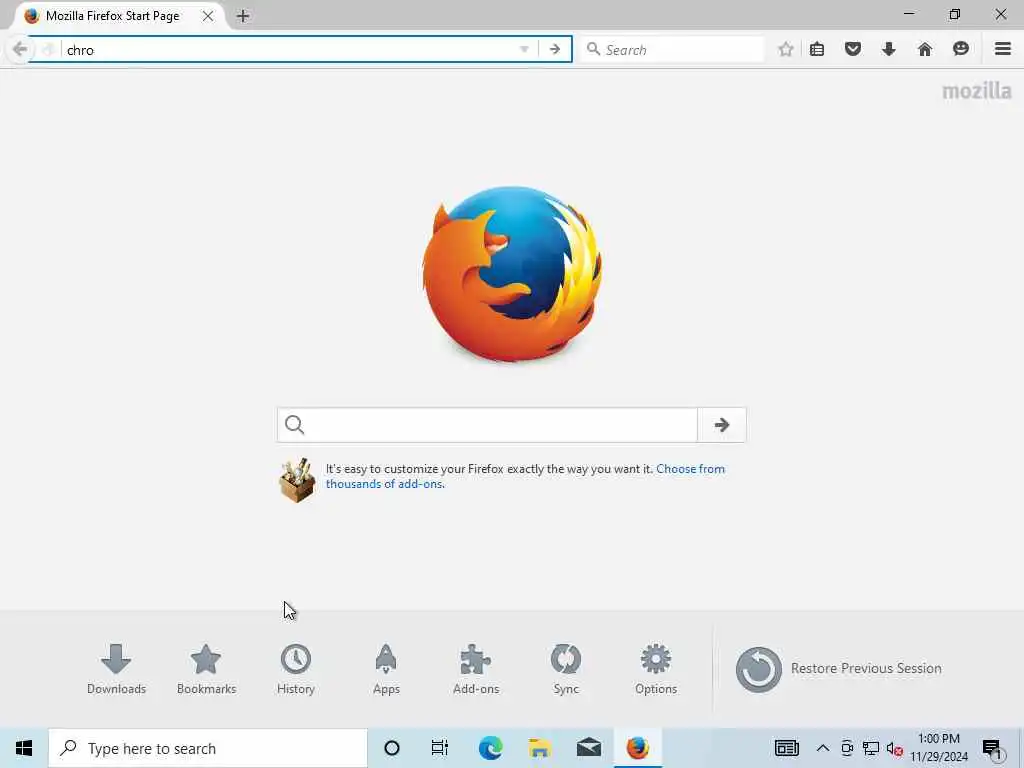
Task: Open Cortana circle on the taskbar
Action: pos(392,748)
